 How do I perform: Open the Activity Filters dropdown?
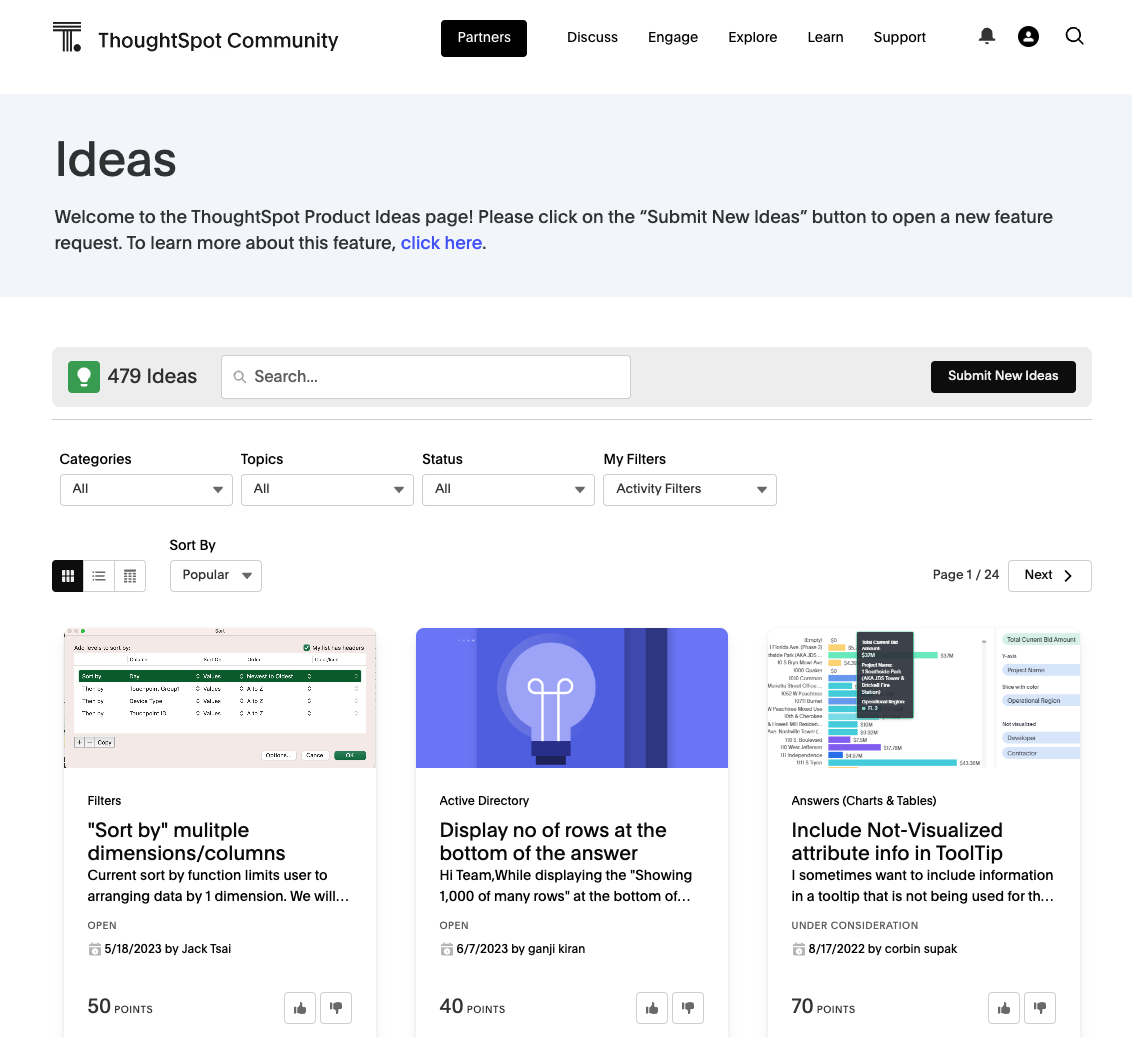pyautogui.click(x=690, y=490)
